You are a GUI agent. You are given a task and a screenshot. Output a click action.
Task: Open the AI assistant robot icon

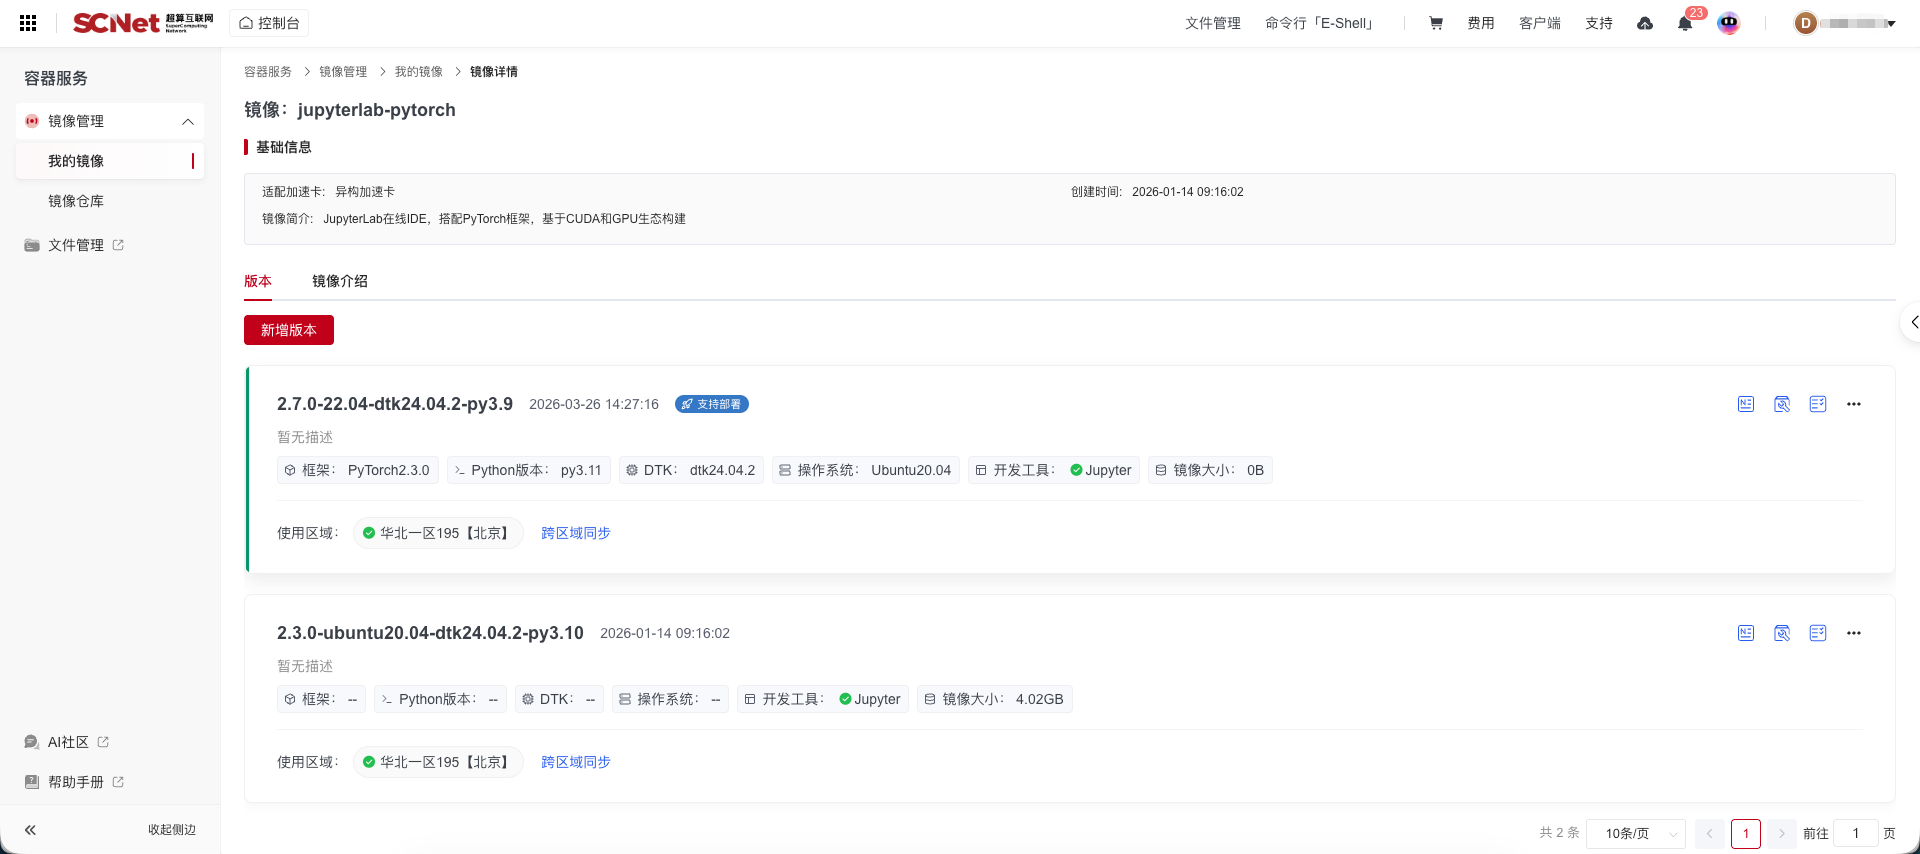1729,23
